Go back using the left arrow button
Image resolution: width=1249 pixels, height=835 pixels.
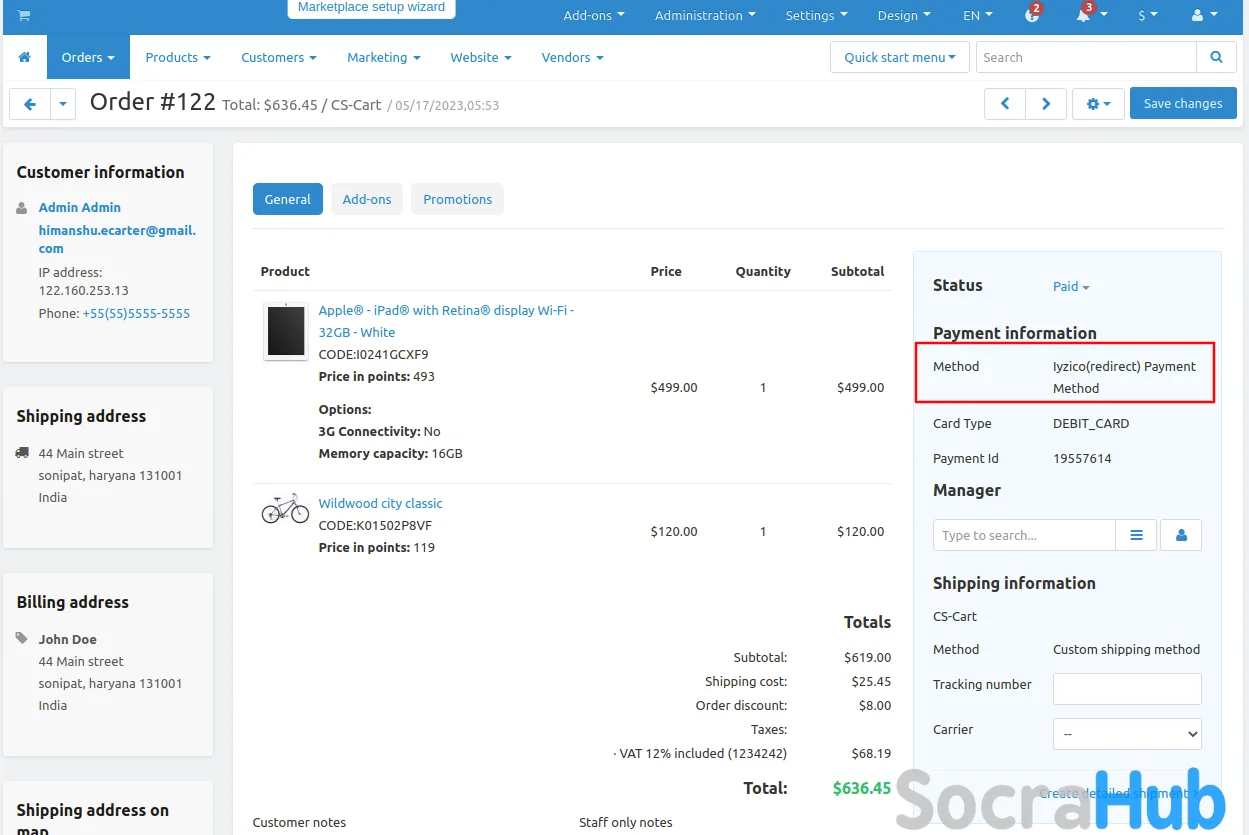(30, 104)
